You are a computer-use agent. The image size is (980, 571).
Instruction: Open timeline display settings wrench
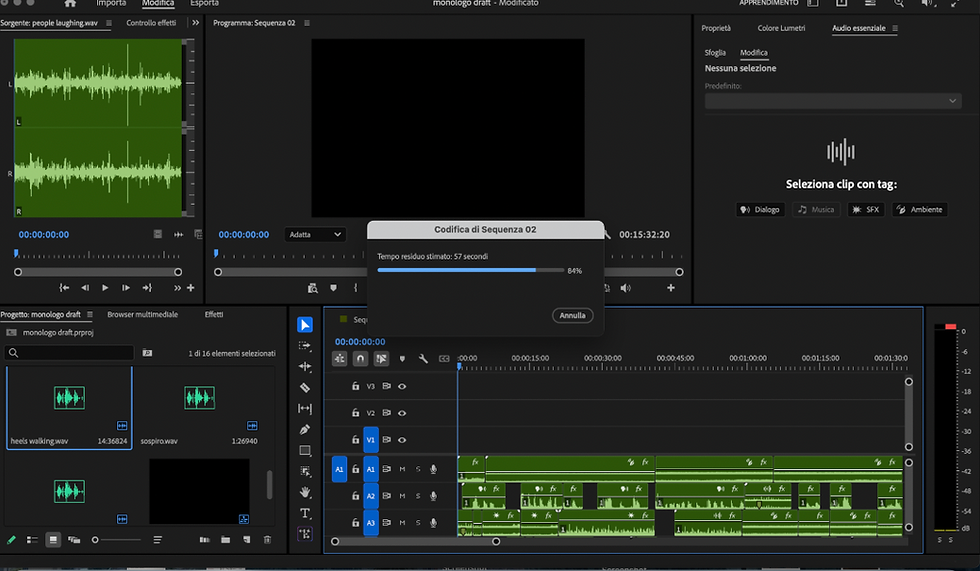423,359
